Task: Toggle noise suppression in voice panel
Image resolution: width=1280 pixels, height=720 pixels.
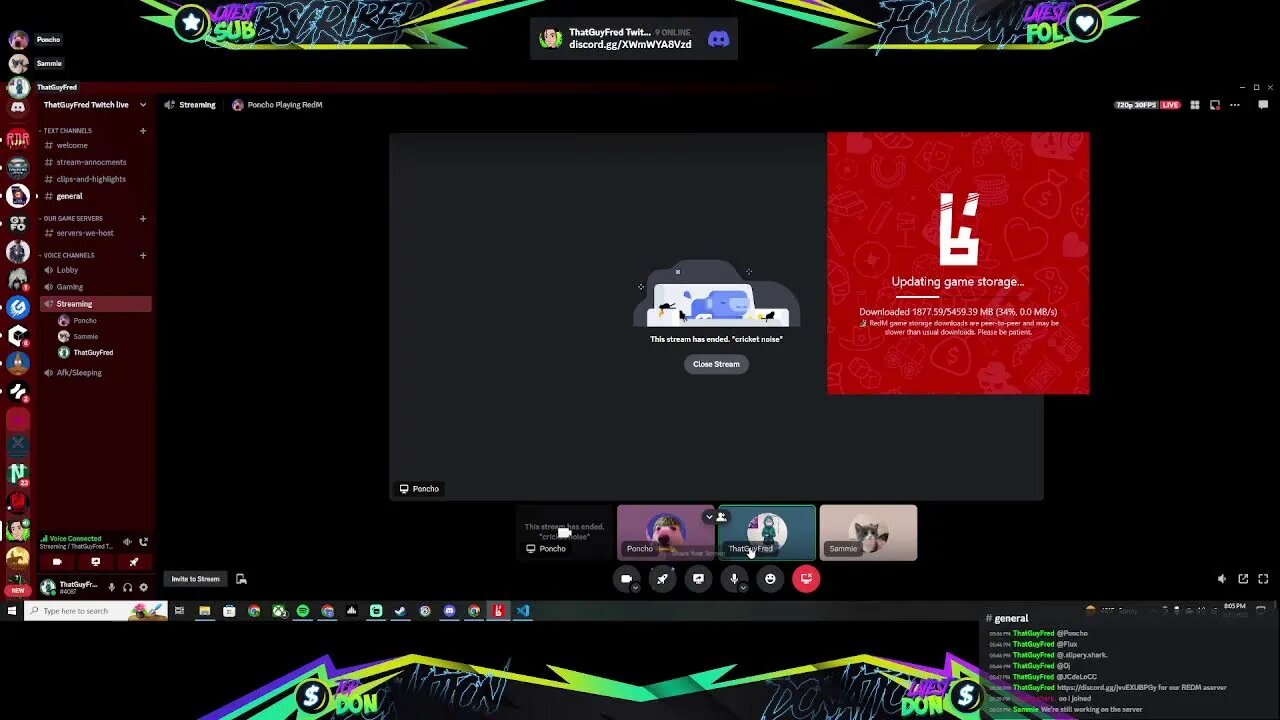Action: click(127, 542)
